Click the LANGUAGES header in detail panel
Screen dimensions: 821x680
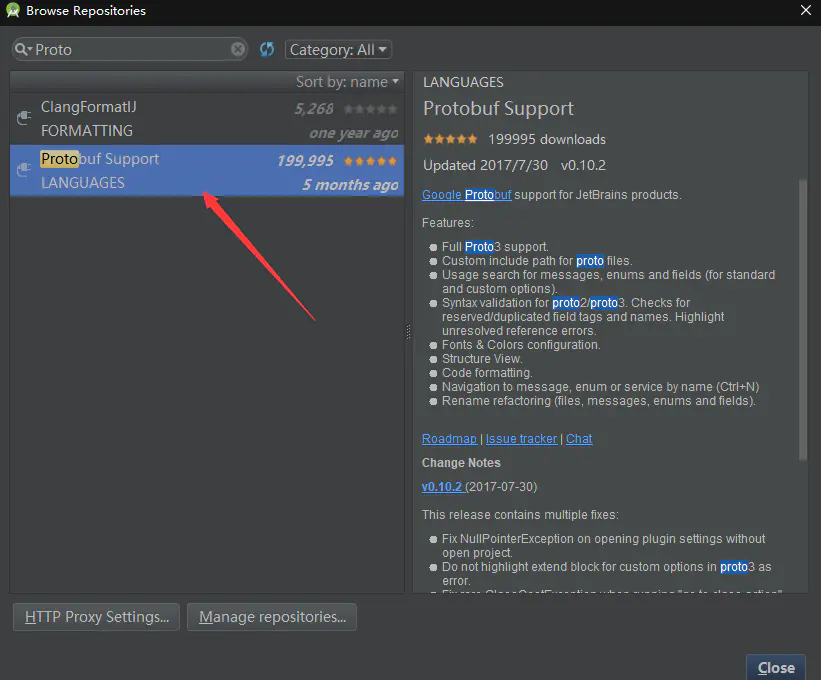click(463, 82)
